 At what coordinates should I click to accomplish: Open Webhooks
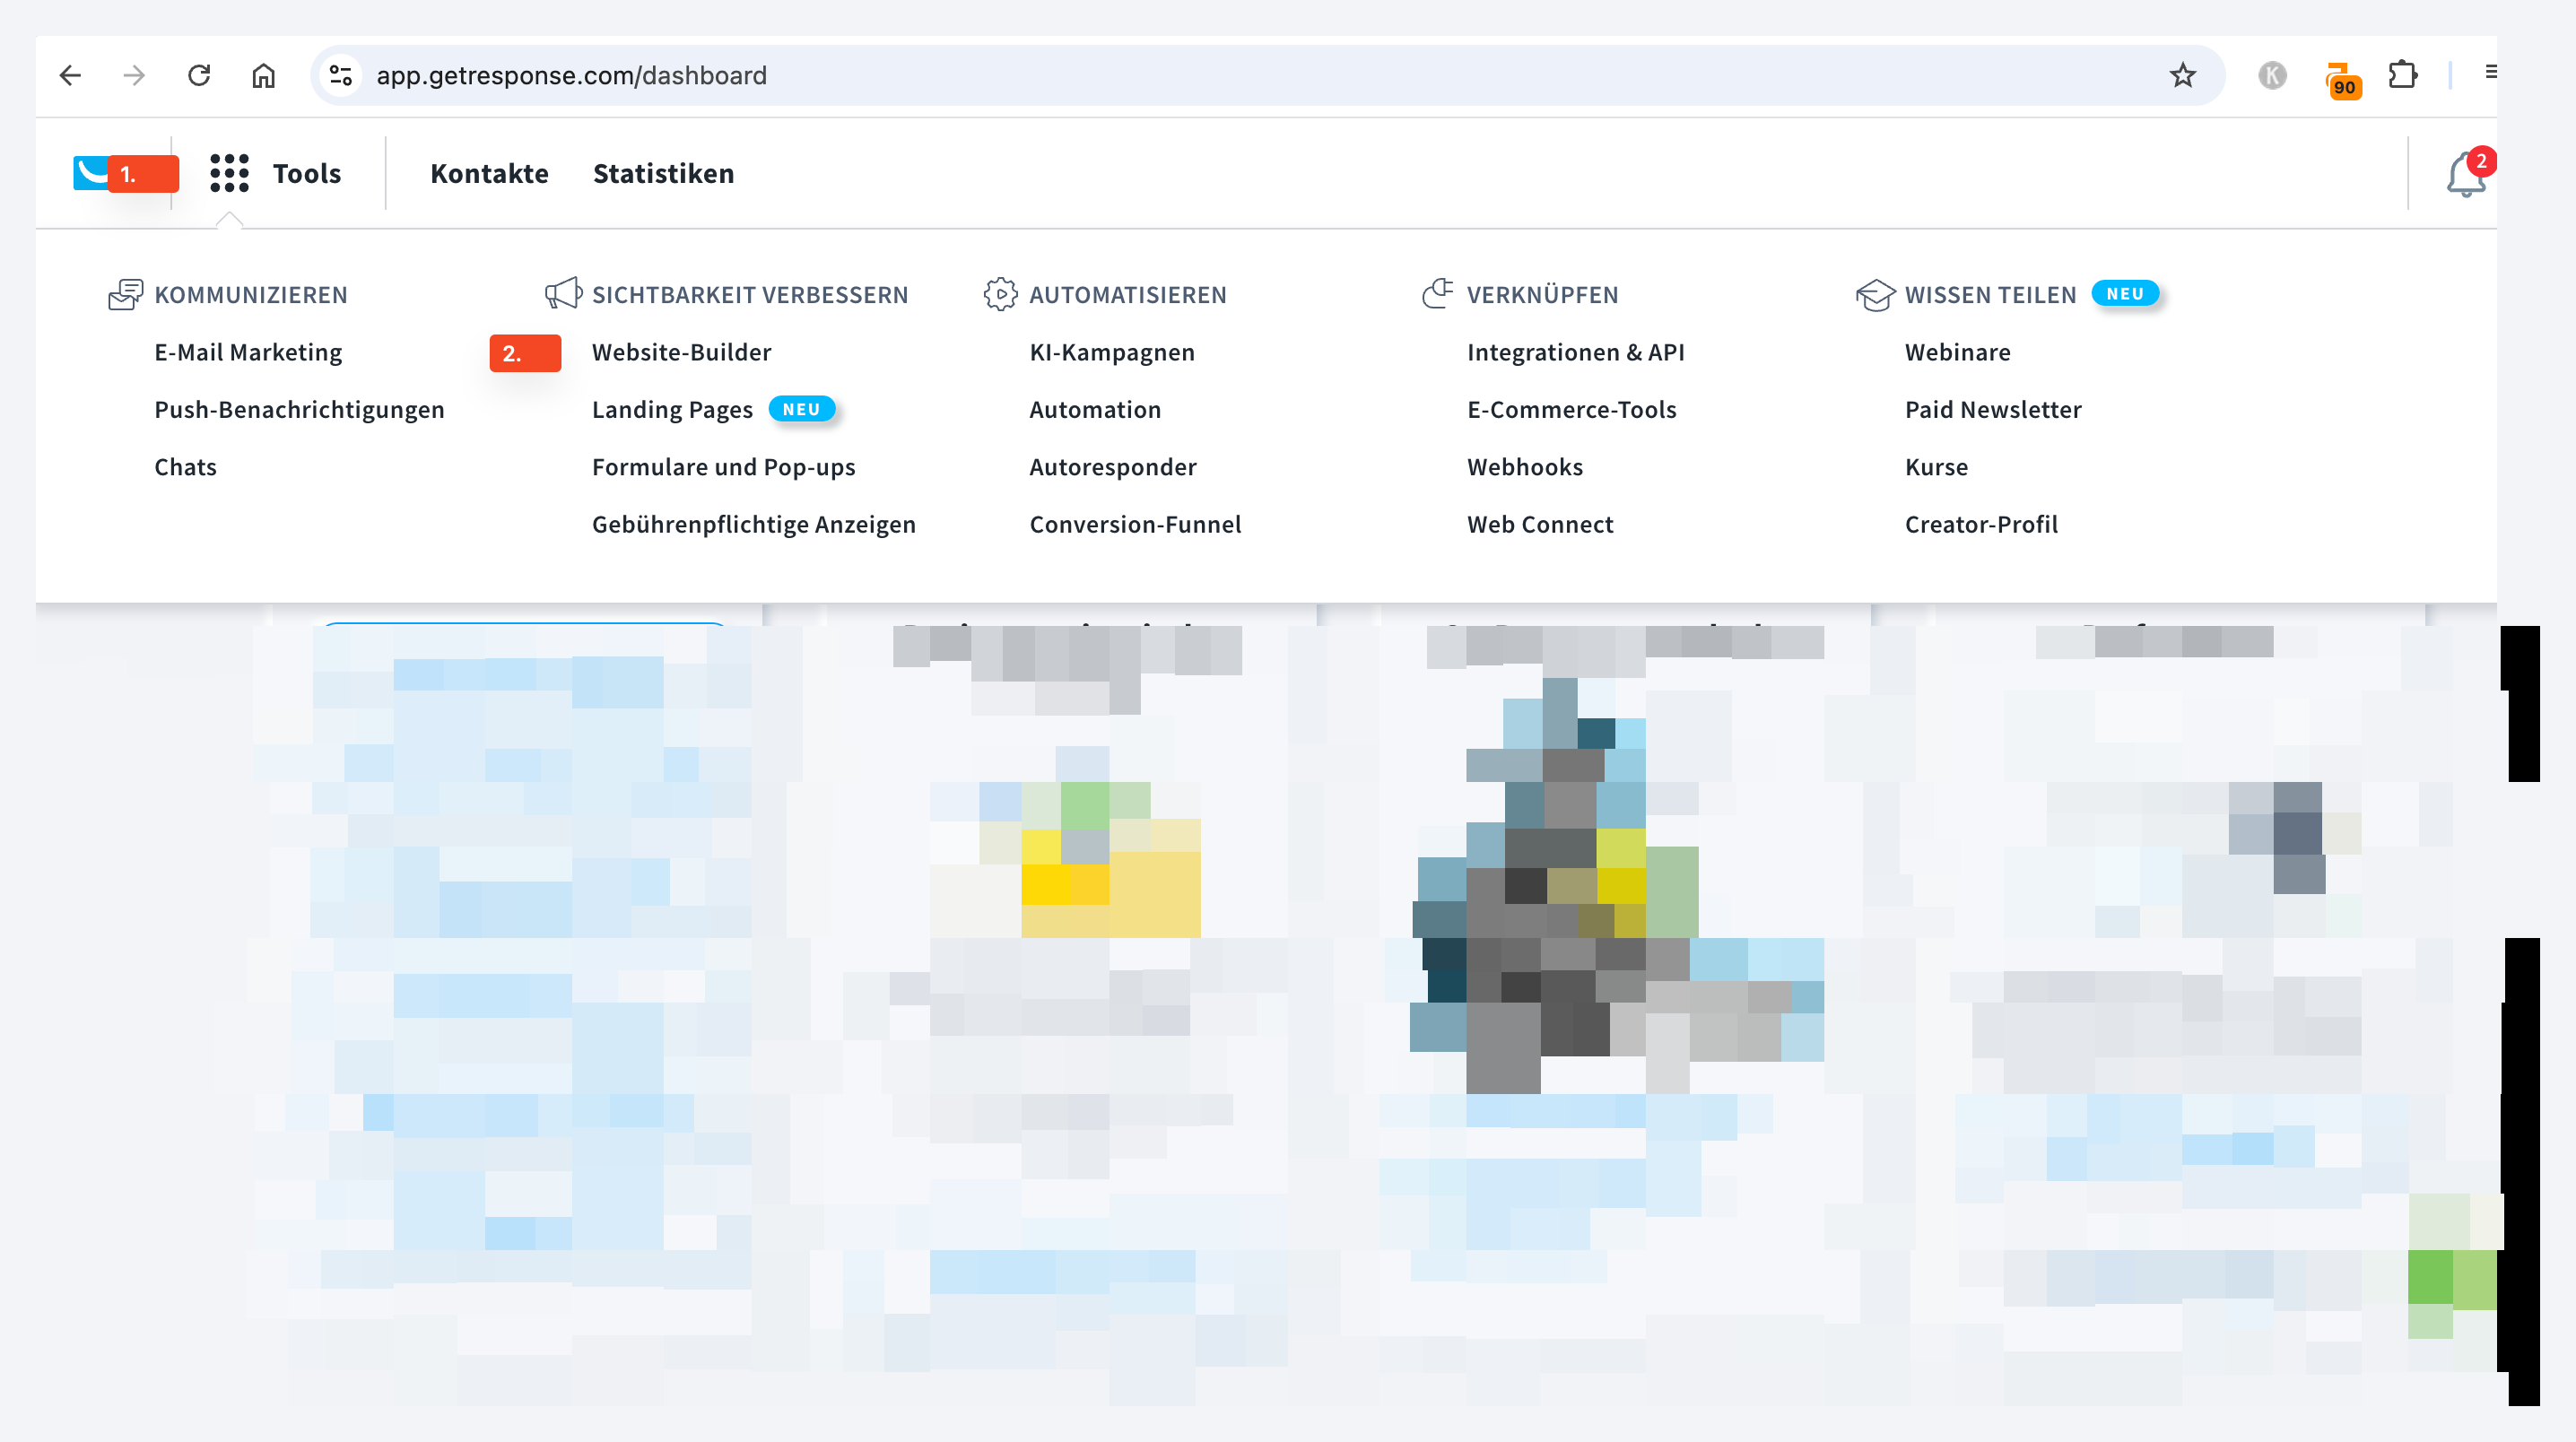pos(1524,467)
